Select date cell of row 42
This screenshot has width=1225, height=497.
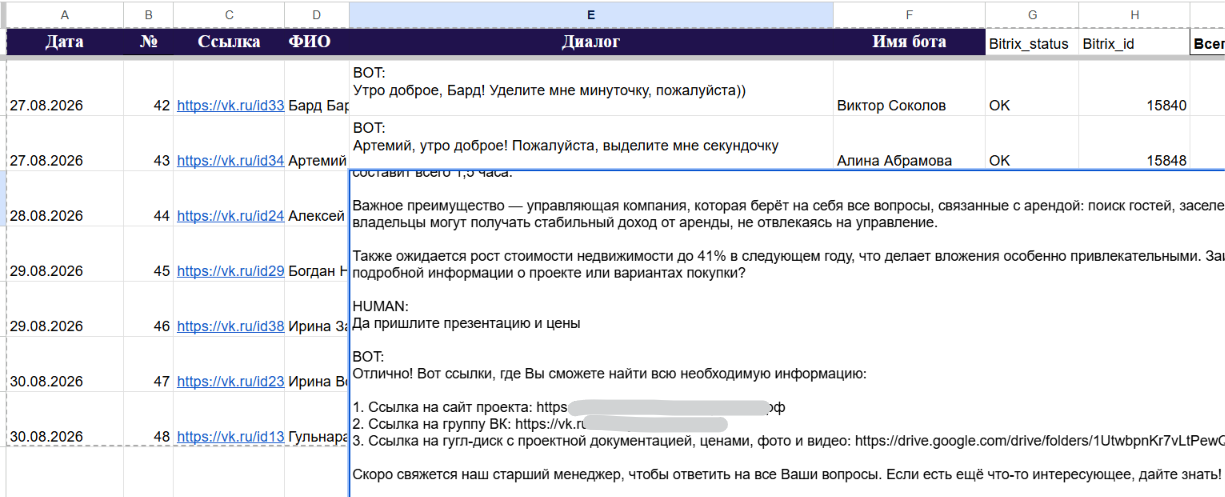[x=65, y=88]
